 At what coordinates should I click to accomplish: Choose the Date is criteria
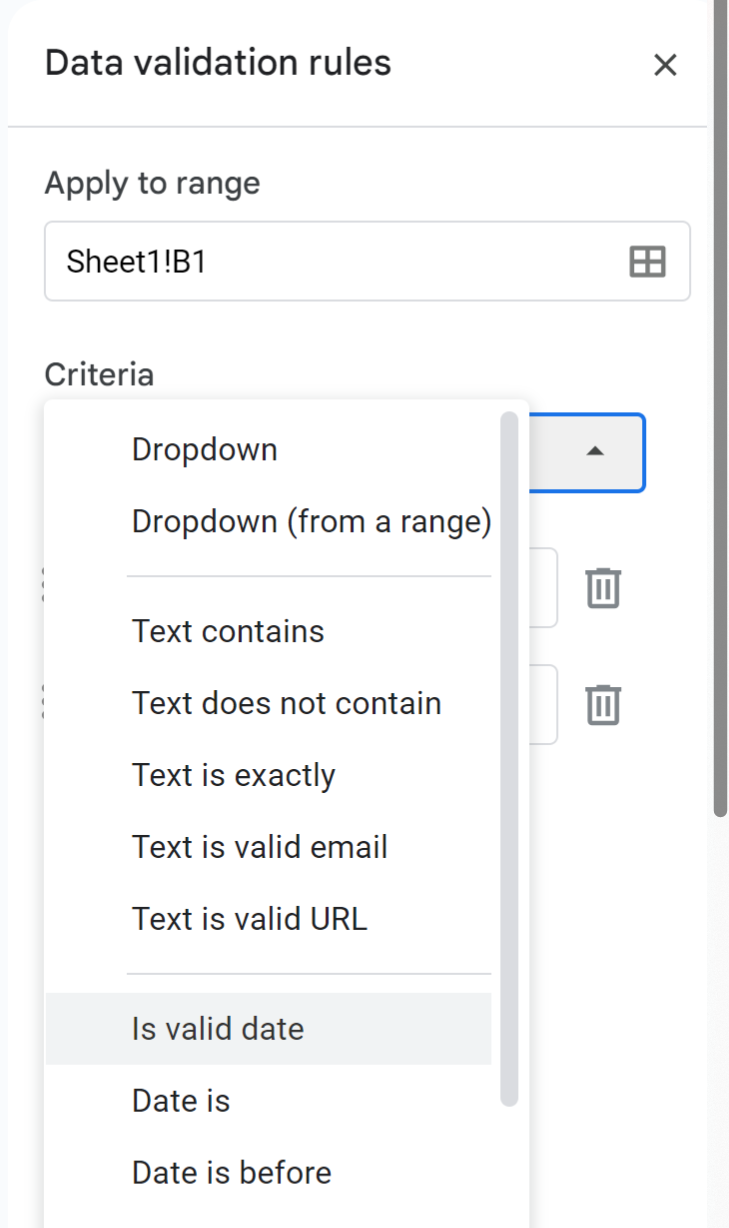(180, 1100)
